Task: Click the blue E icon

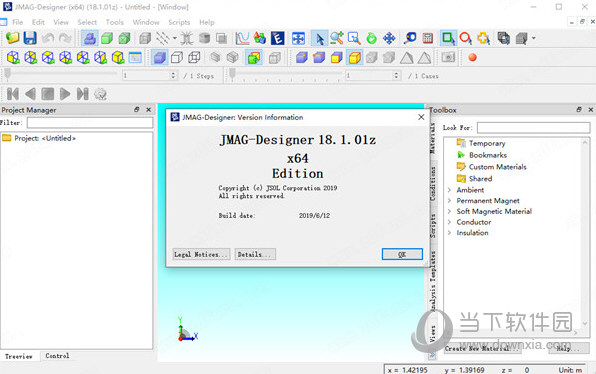Action: [277, 38]
